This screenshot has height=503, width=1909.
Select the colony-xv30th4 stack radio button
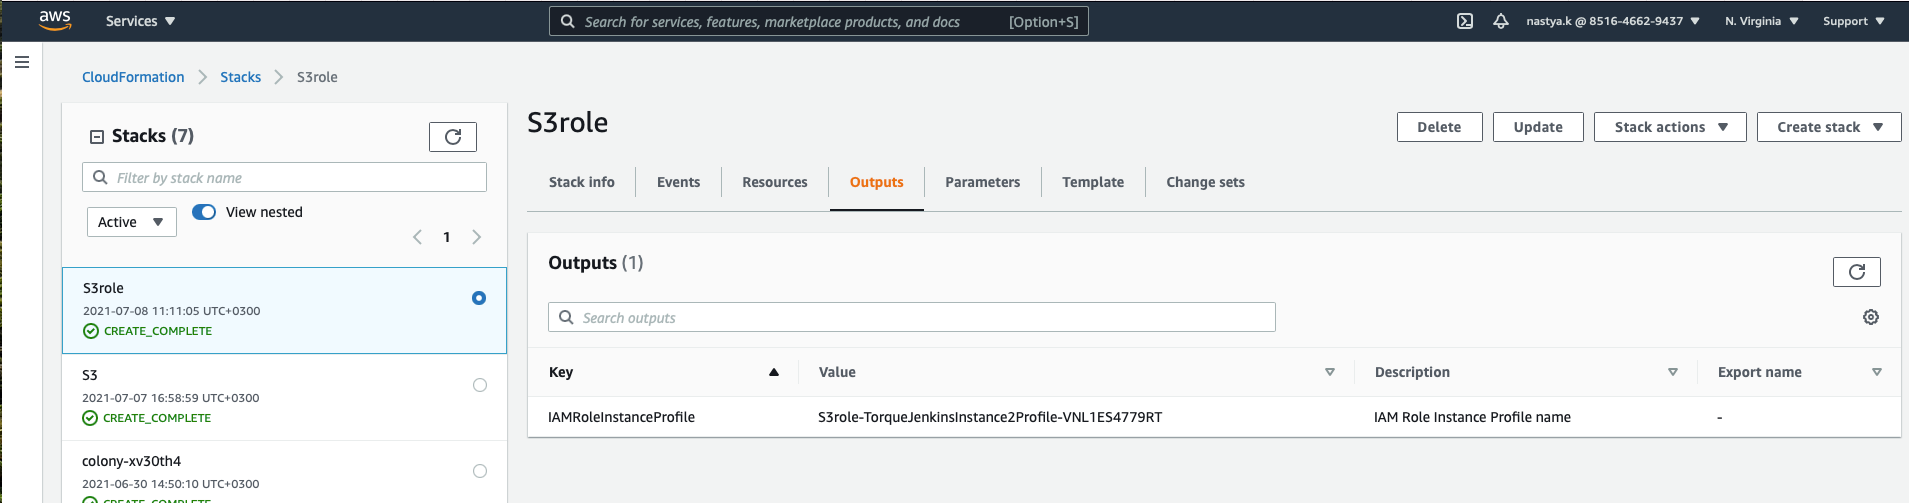pos(480,471)
